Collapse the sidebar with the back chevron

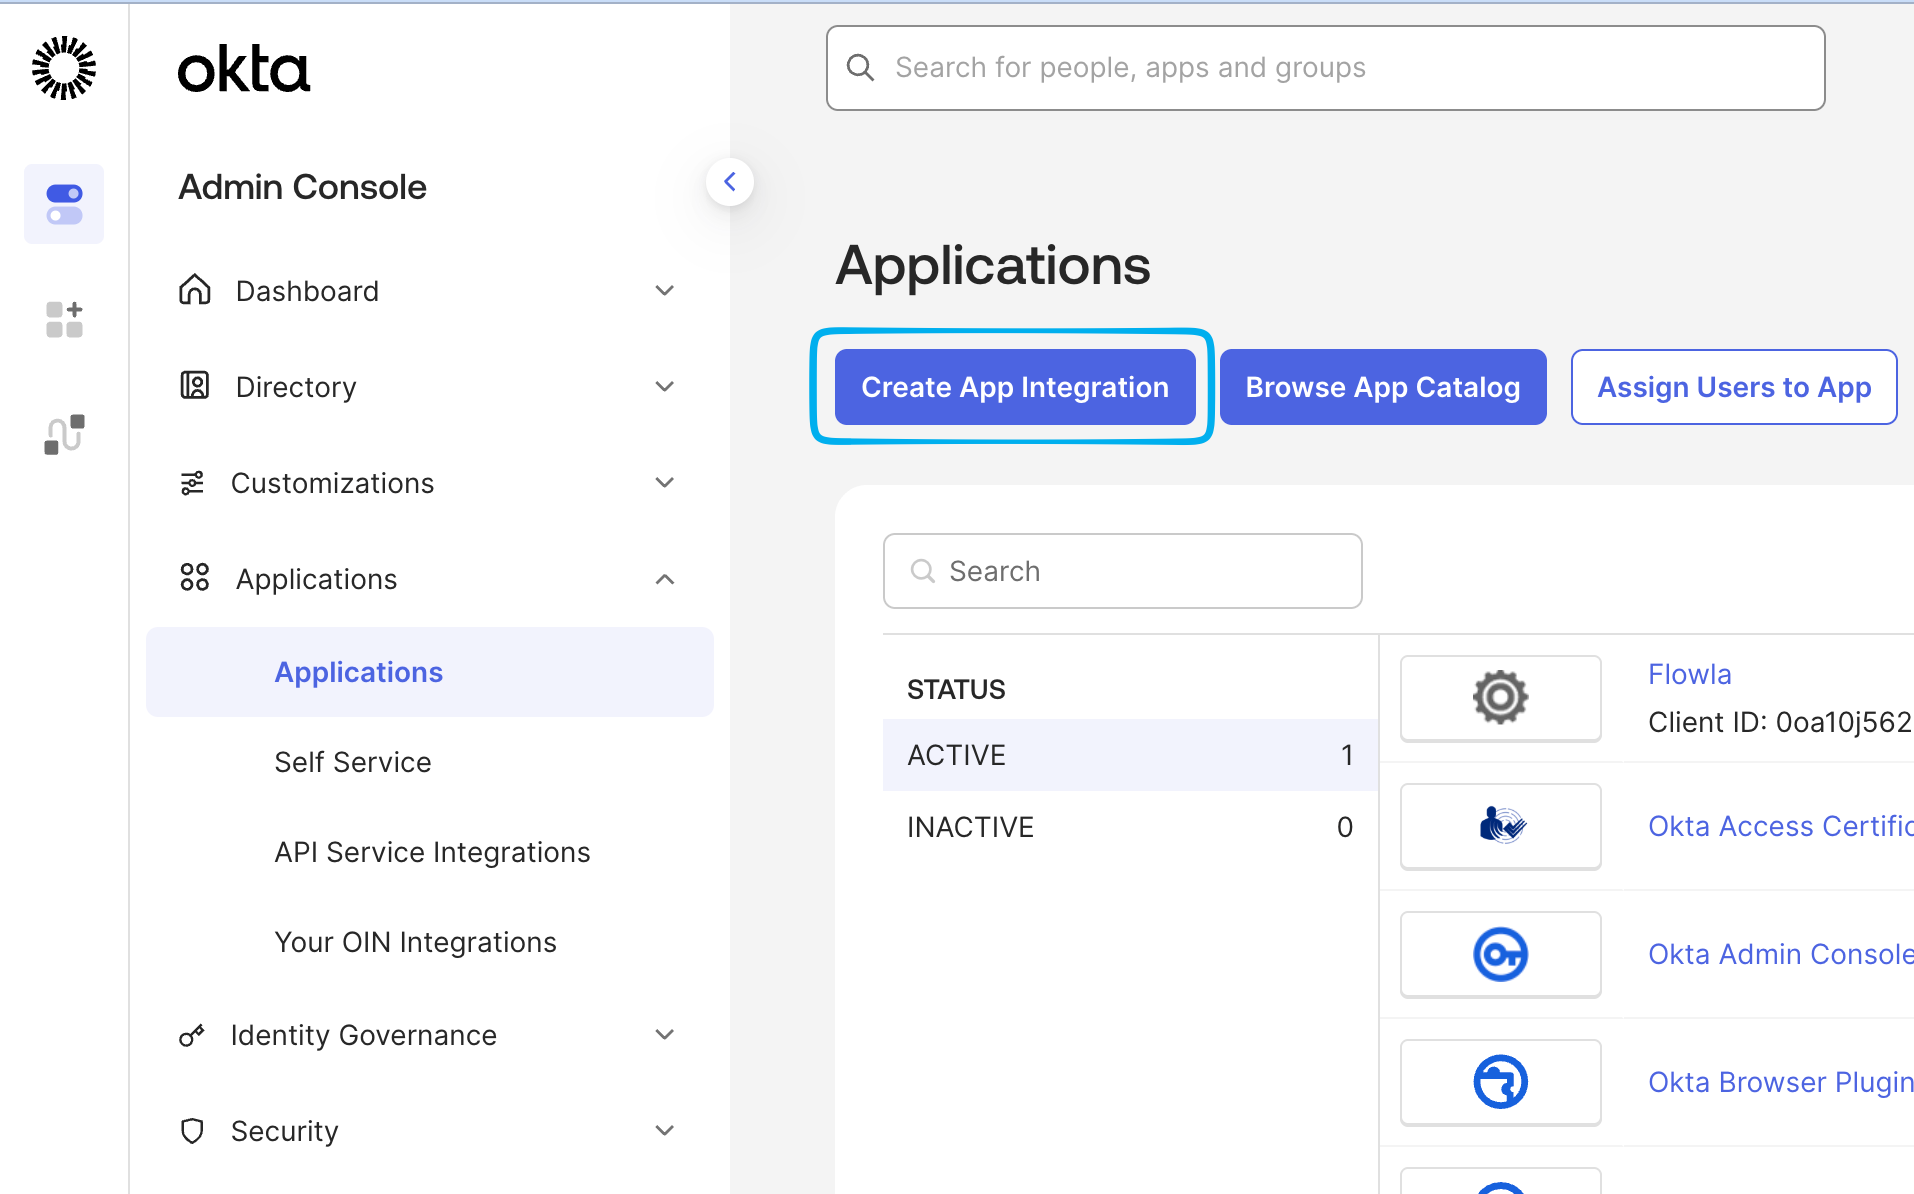(x=730, y=182)
